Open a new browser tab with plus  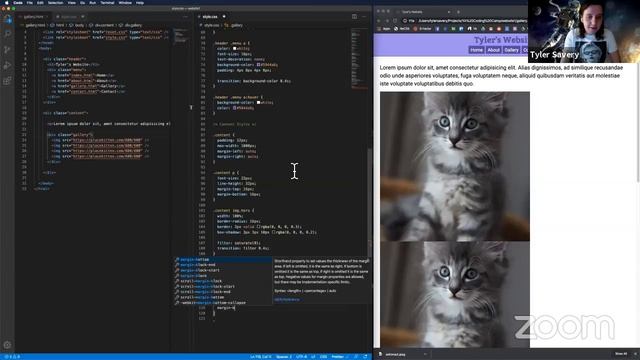coord(458,12)
